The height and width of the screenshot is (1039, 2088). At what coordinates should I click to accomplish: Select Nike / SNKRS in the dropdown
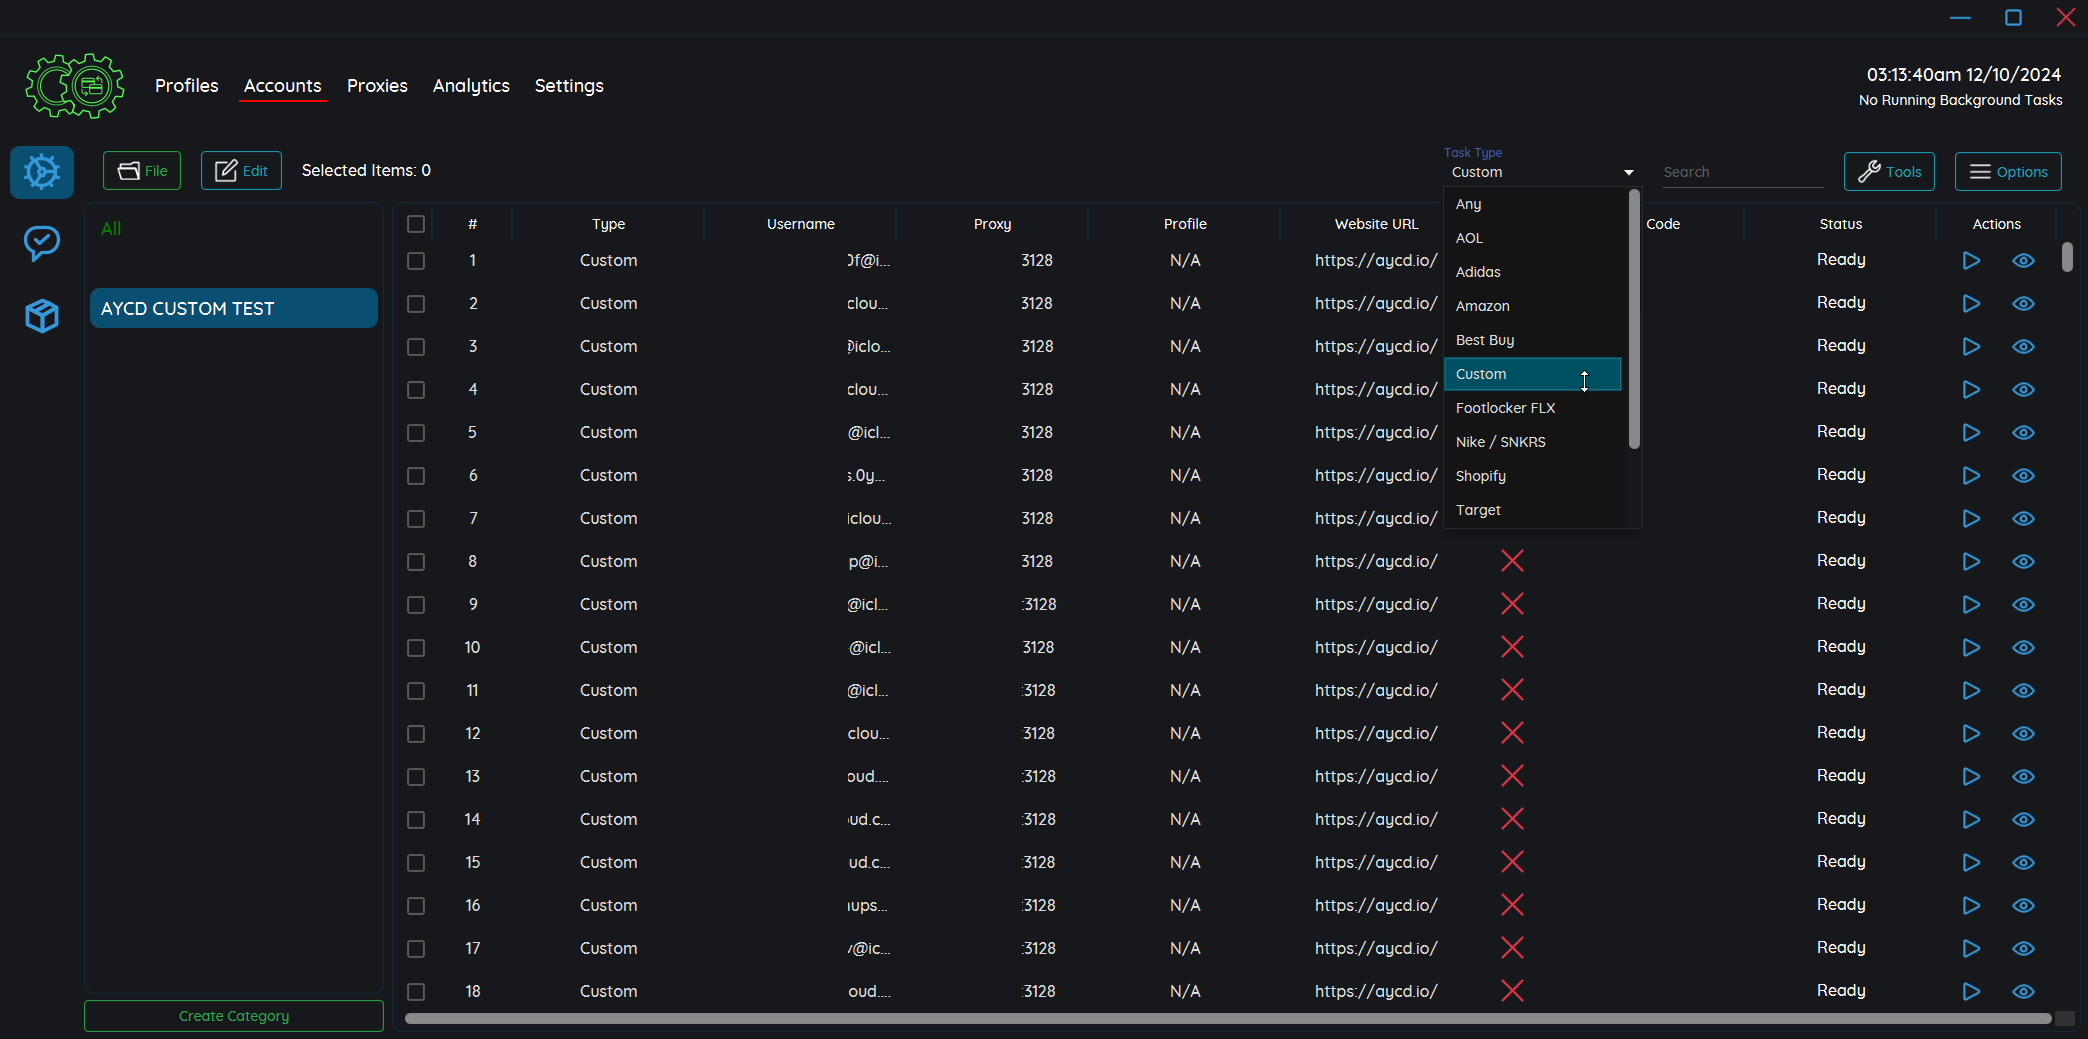[x=1500, y=442]
